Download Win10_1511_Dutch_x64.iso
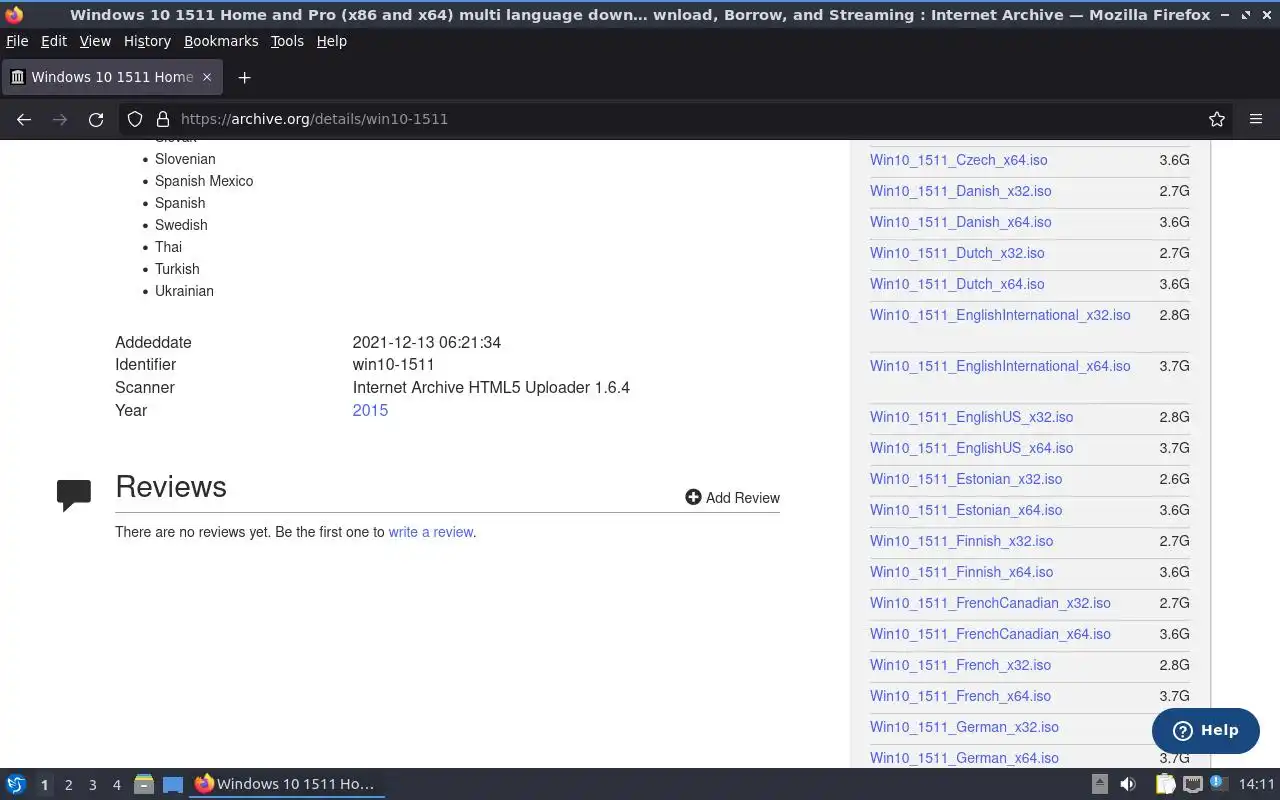This screenshot has height=800, width=1280. [957, 284]
